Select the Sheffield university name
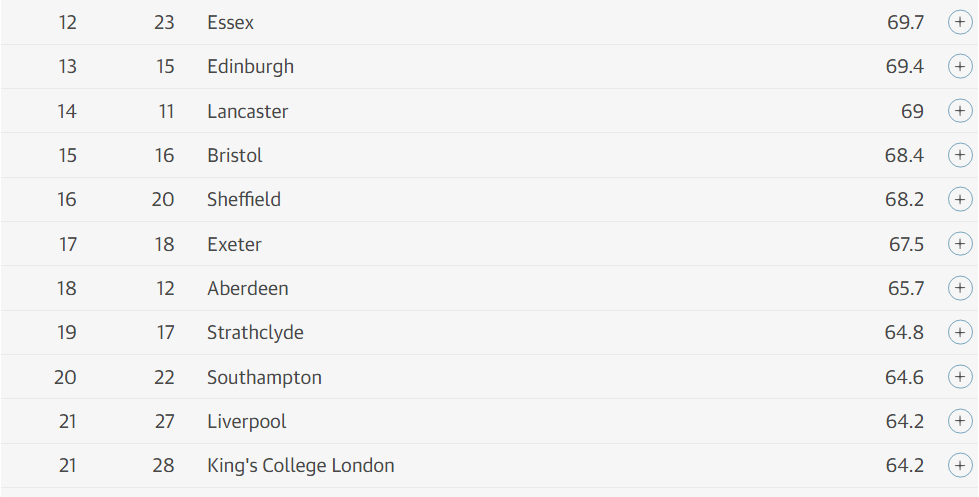This screenshot has width=979, height=497. pos(244,200)
